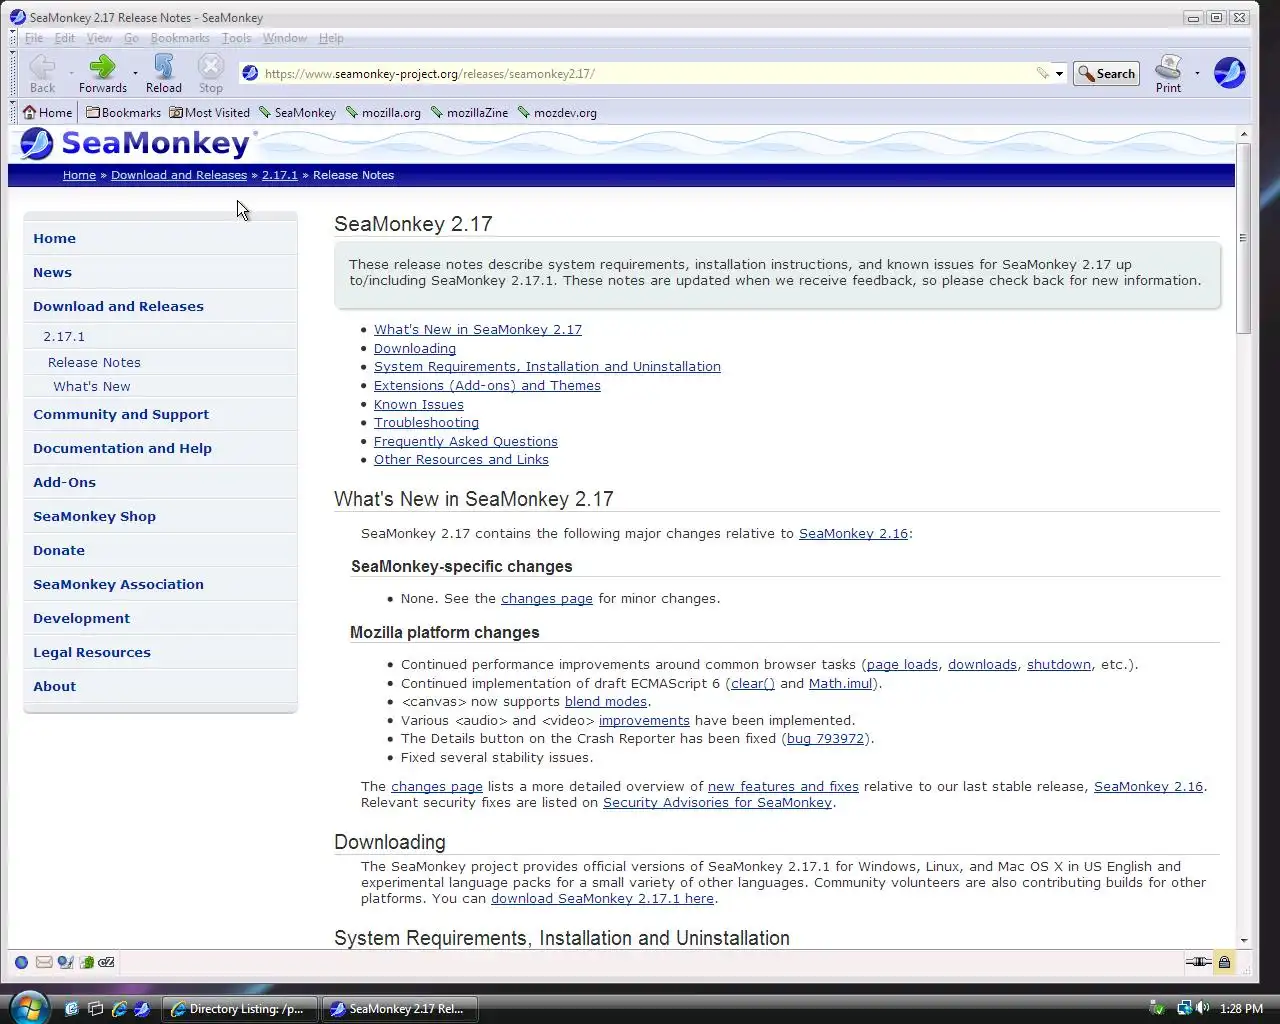The height and width of the screenshot is (1024, 1280).
Task: Open Frequently Asked Questions link
Action: pyautogui.click(x=466, y=441)
